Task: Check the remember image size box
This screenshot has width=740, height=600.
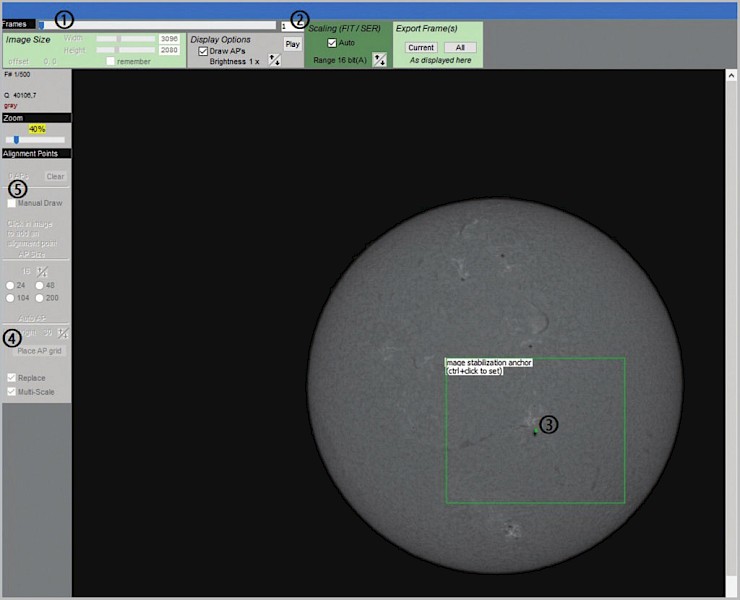Action: click(112, 61)
